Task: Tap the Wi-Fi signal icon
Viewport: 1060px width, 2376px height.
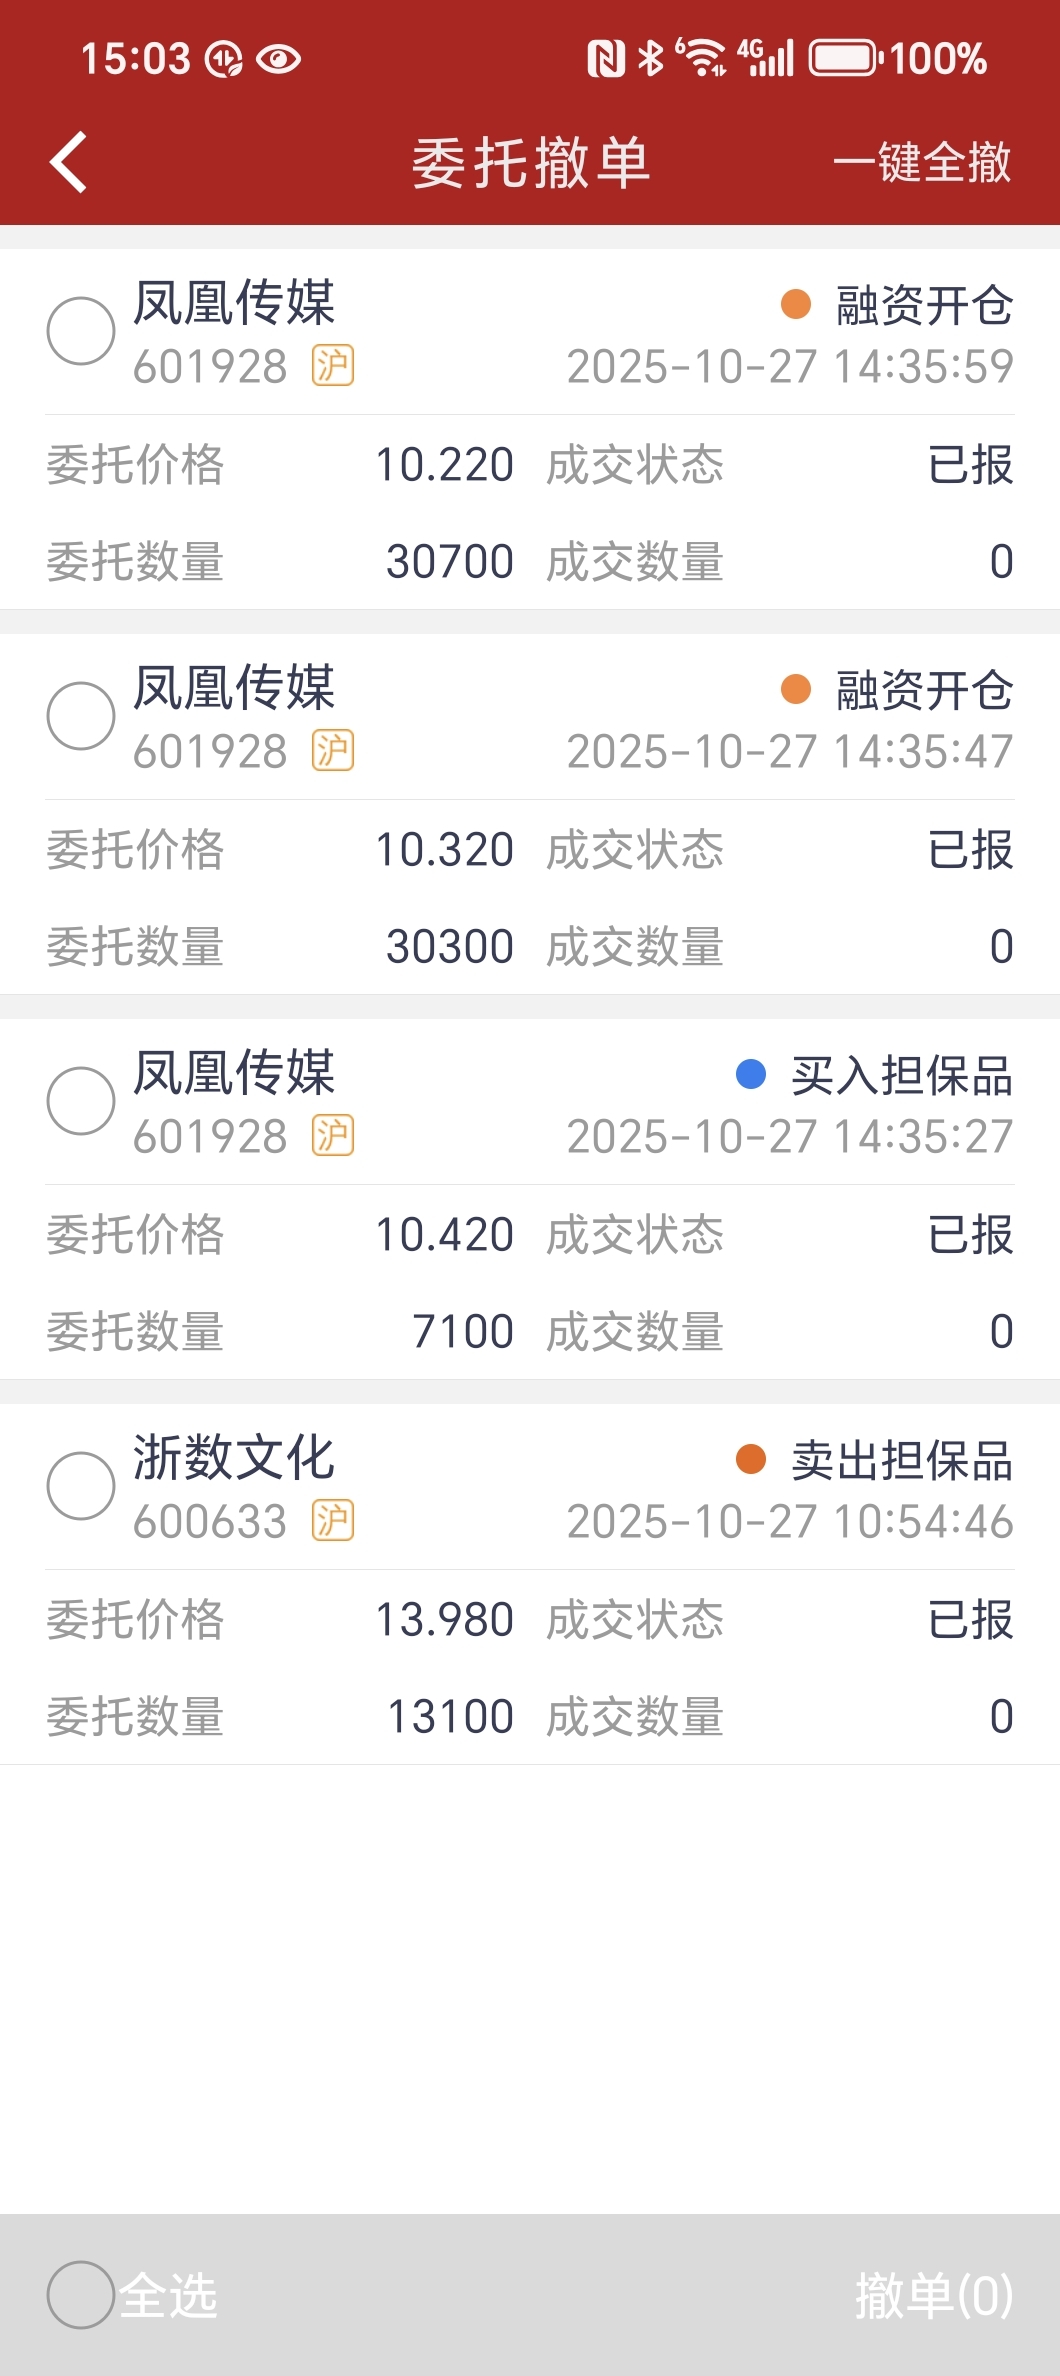Action: (701, 57)
